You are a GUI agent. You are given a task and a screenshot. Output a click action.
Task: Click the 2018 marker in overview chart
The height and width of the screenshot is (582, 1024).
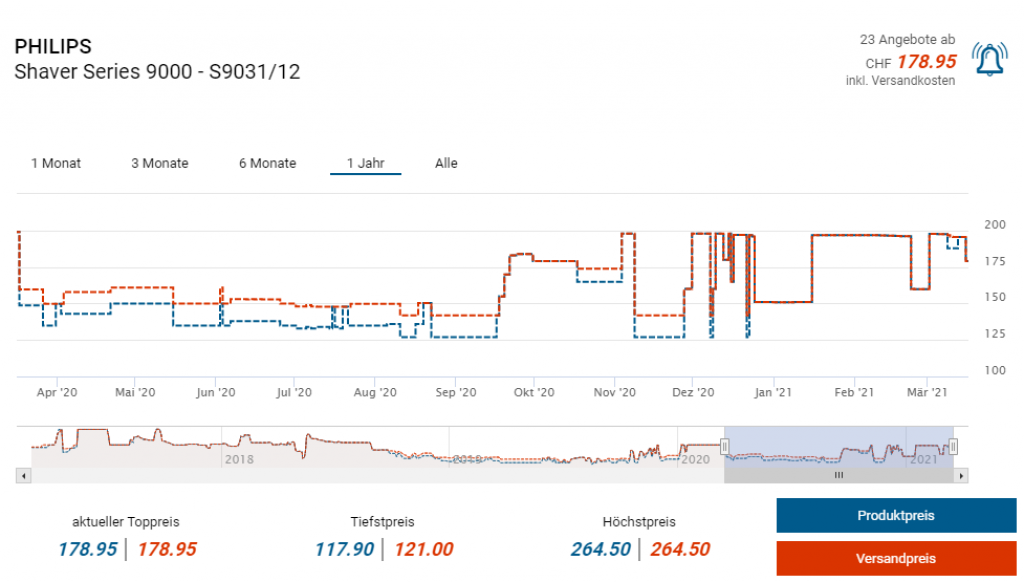click(239, 459)
